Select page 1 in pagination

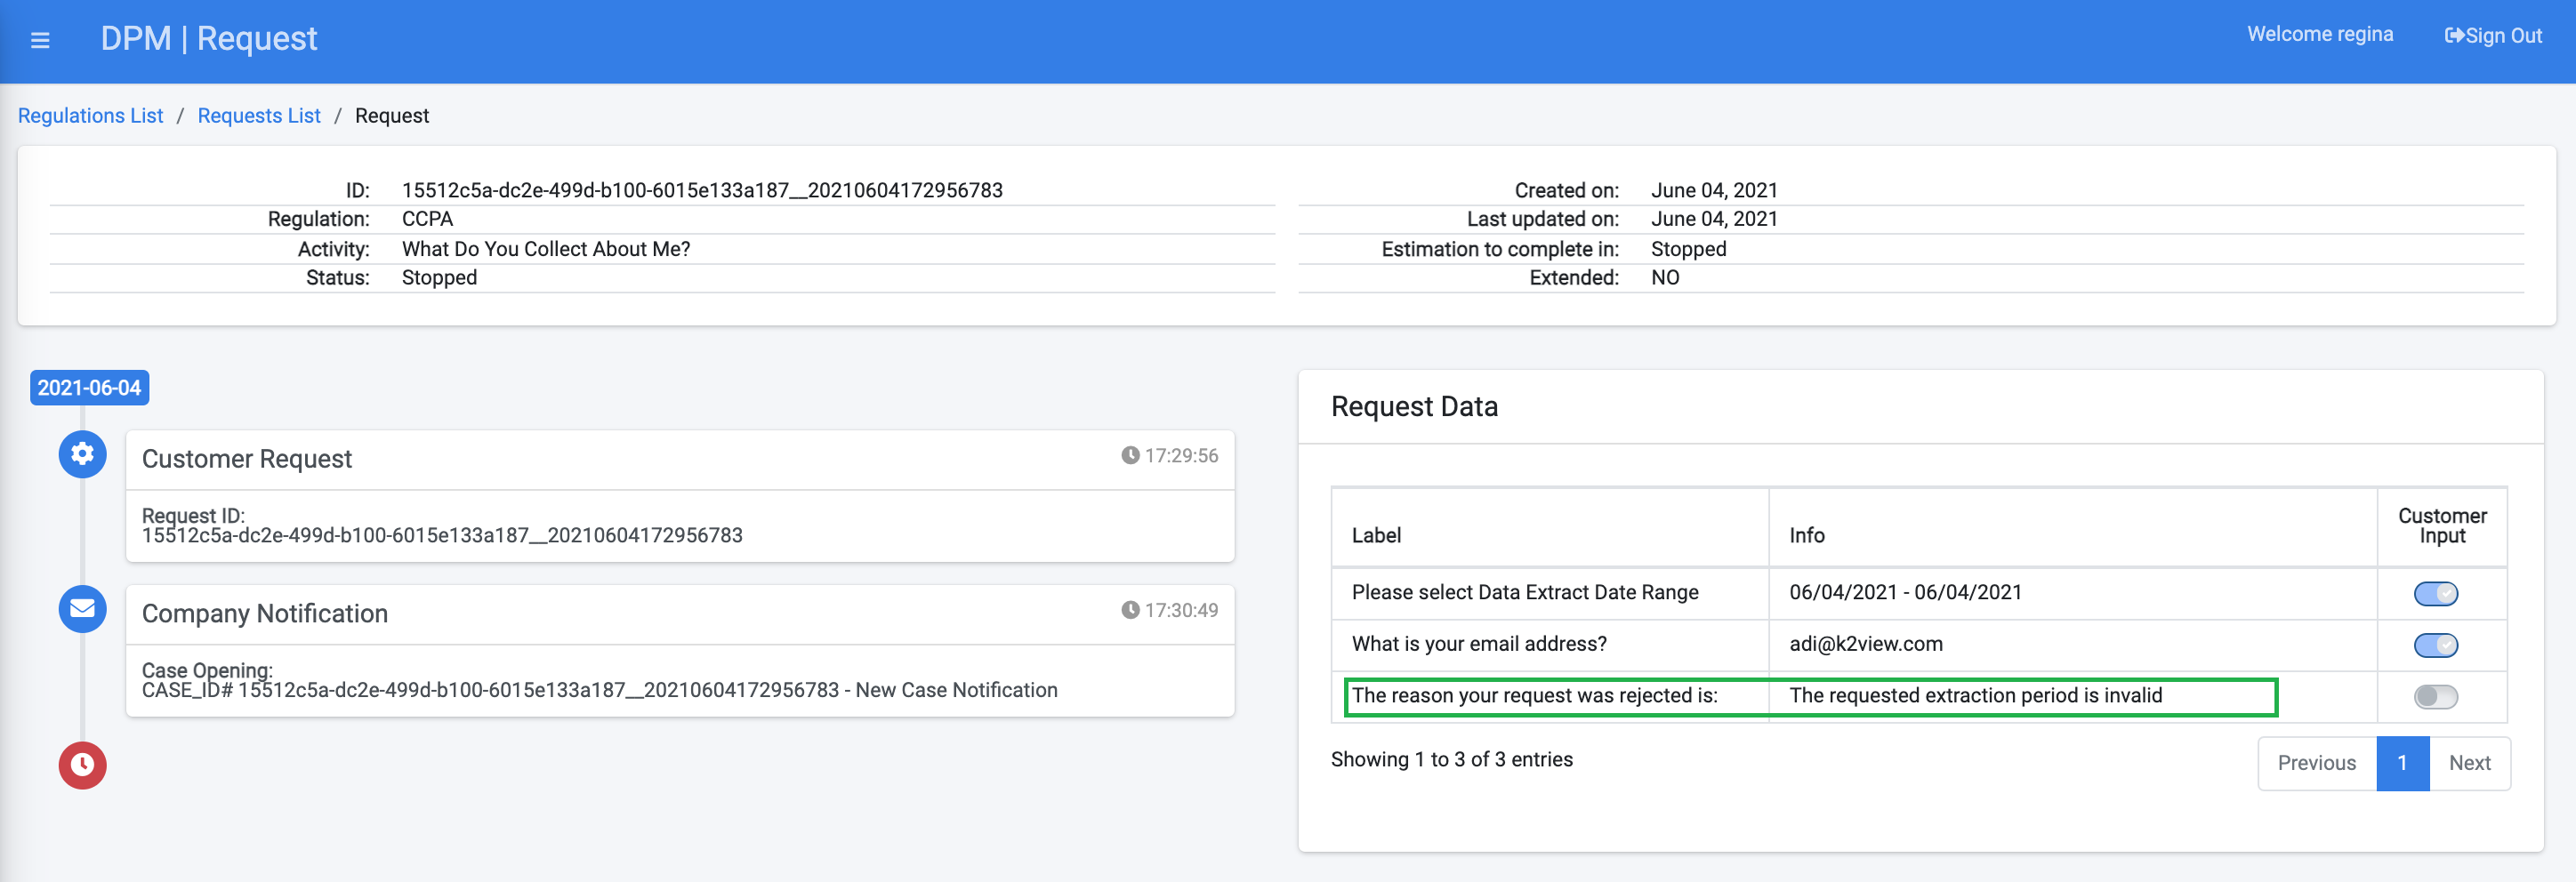tap(2402, 763)
